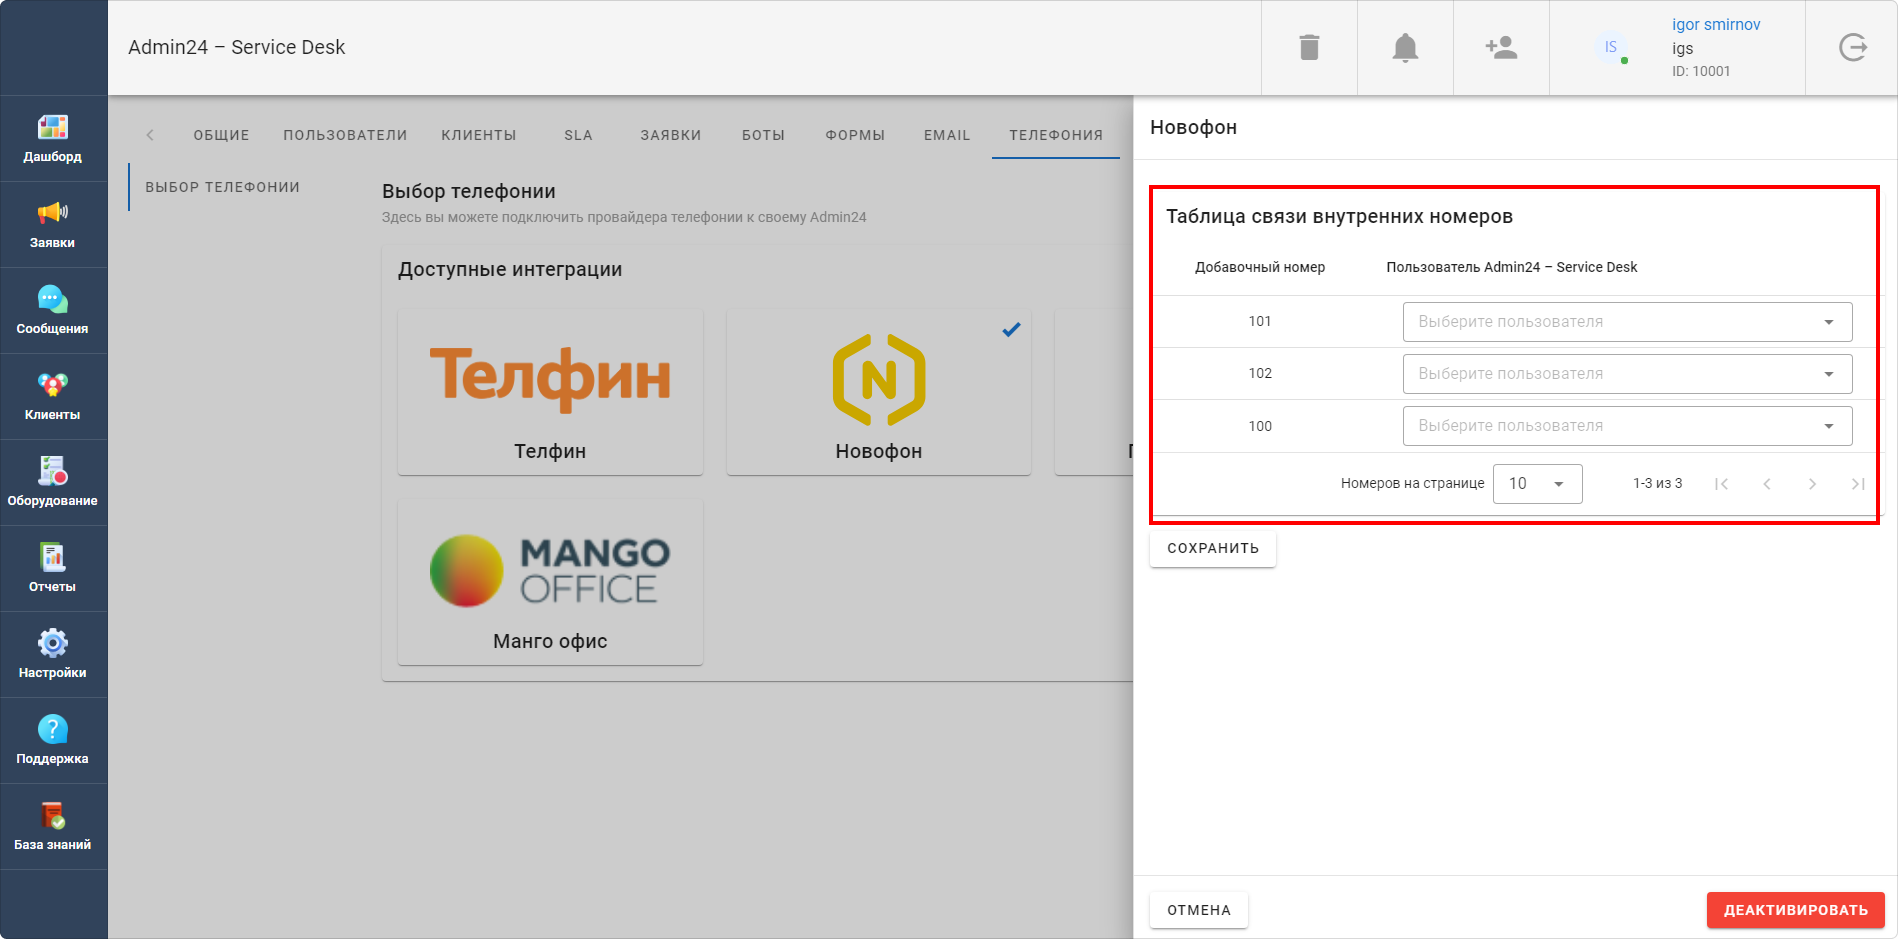The image size is (1898, 939).
Task: Select the Телфин integration card
Action: point(550,392)
